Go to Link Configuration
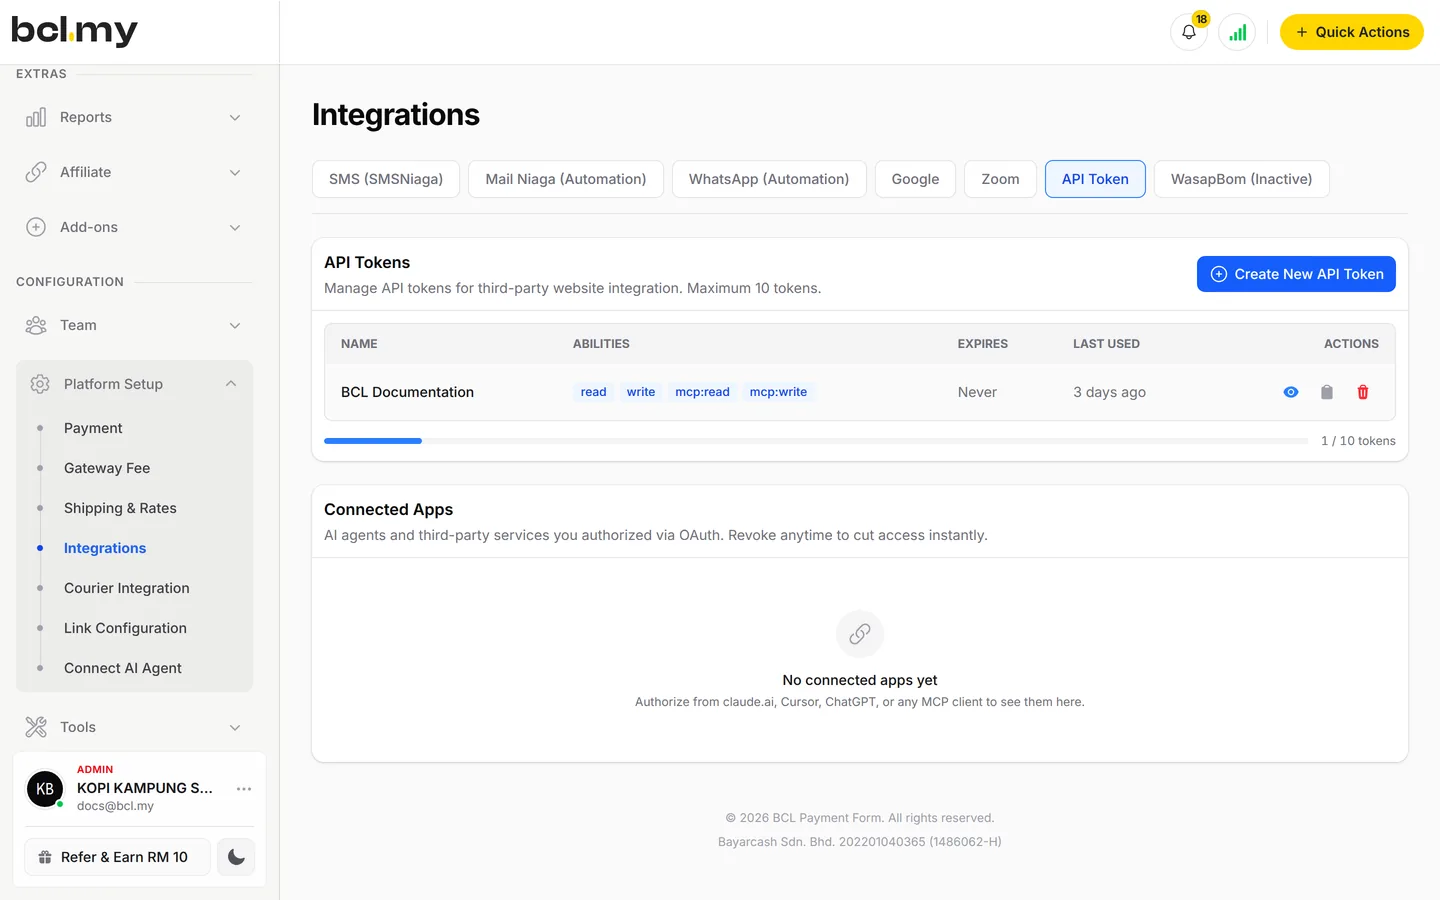 tap(125, 628)
